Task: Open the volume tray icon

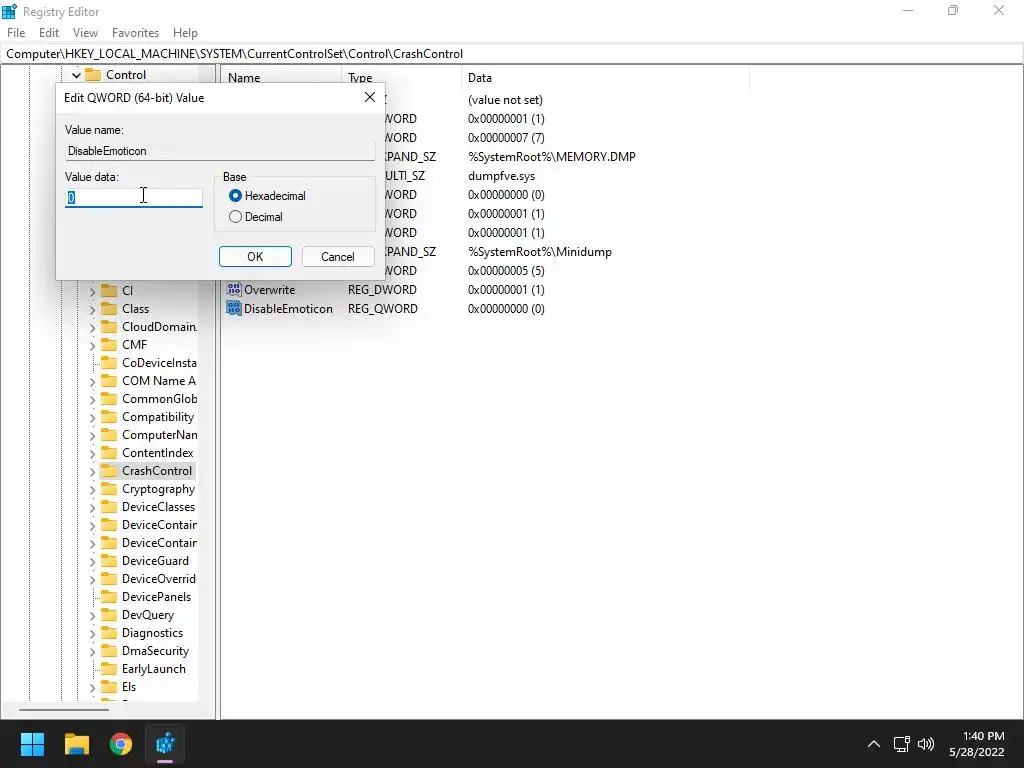Action: [x=926, y=744]
